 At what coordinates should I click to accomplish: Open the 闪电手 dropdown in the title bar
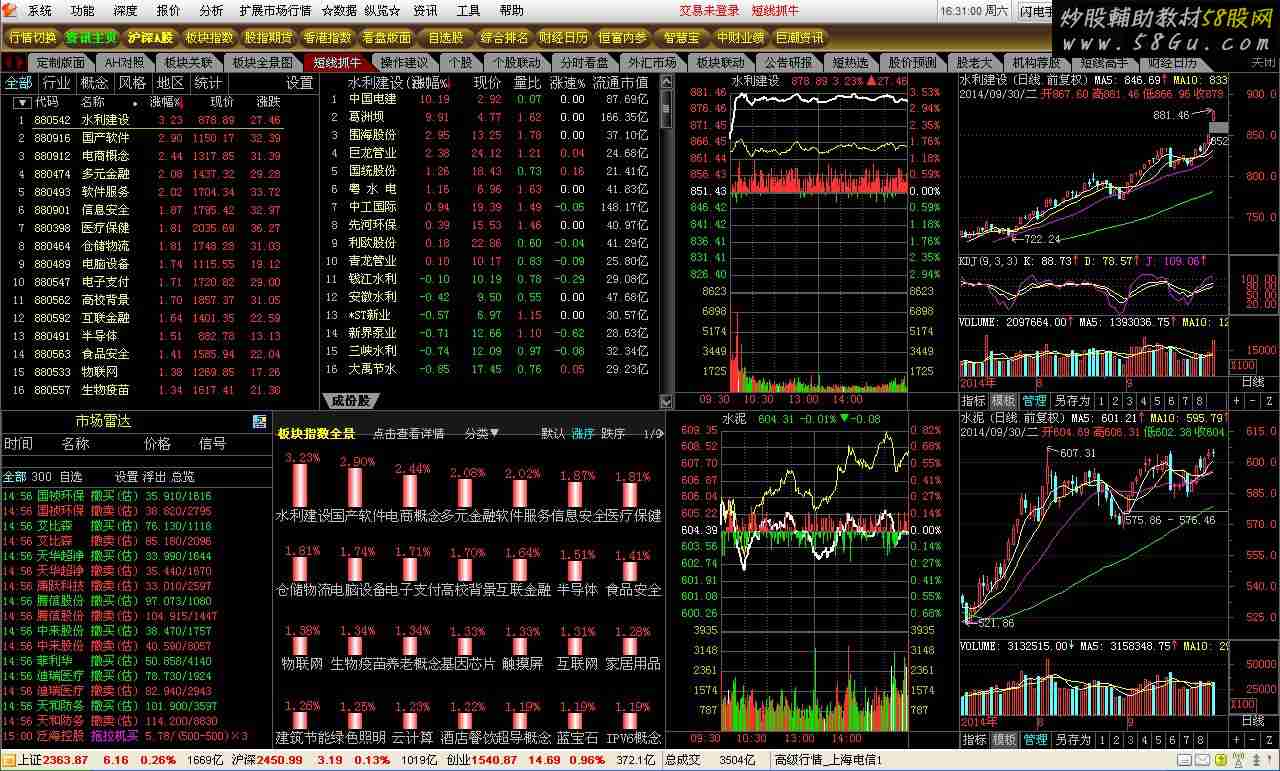(x=1036, y=11)
